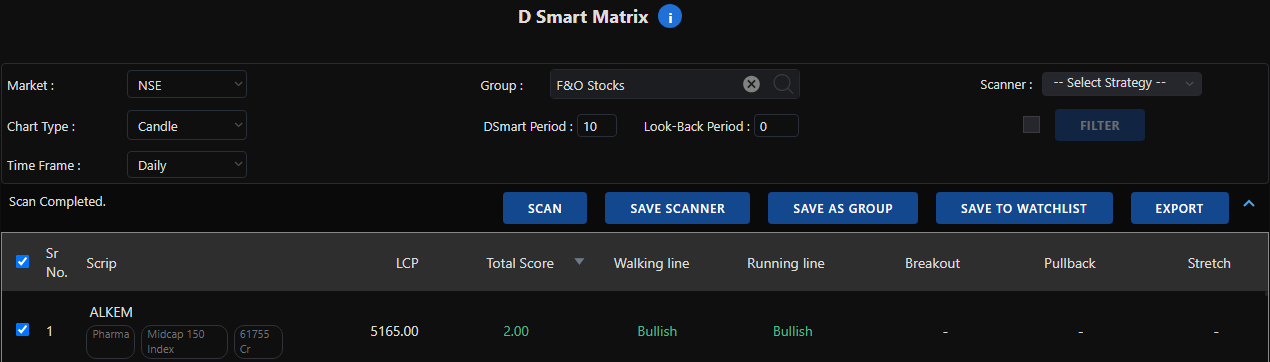This screenshot has height=362, width=1270.
Task: Click the 61755 Cr market cap tag
Action: (x=257, y=341)
